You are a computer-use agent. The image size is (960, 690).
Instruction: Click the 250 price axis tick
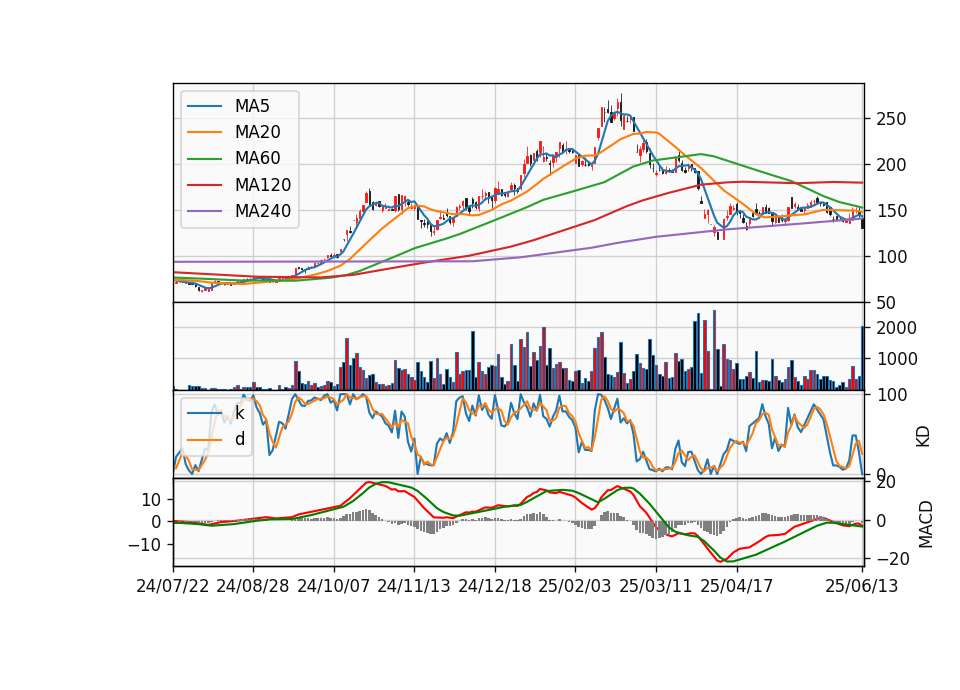[891, 119]
